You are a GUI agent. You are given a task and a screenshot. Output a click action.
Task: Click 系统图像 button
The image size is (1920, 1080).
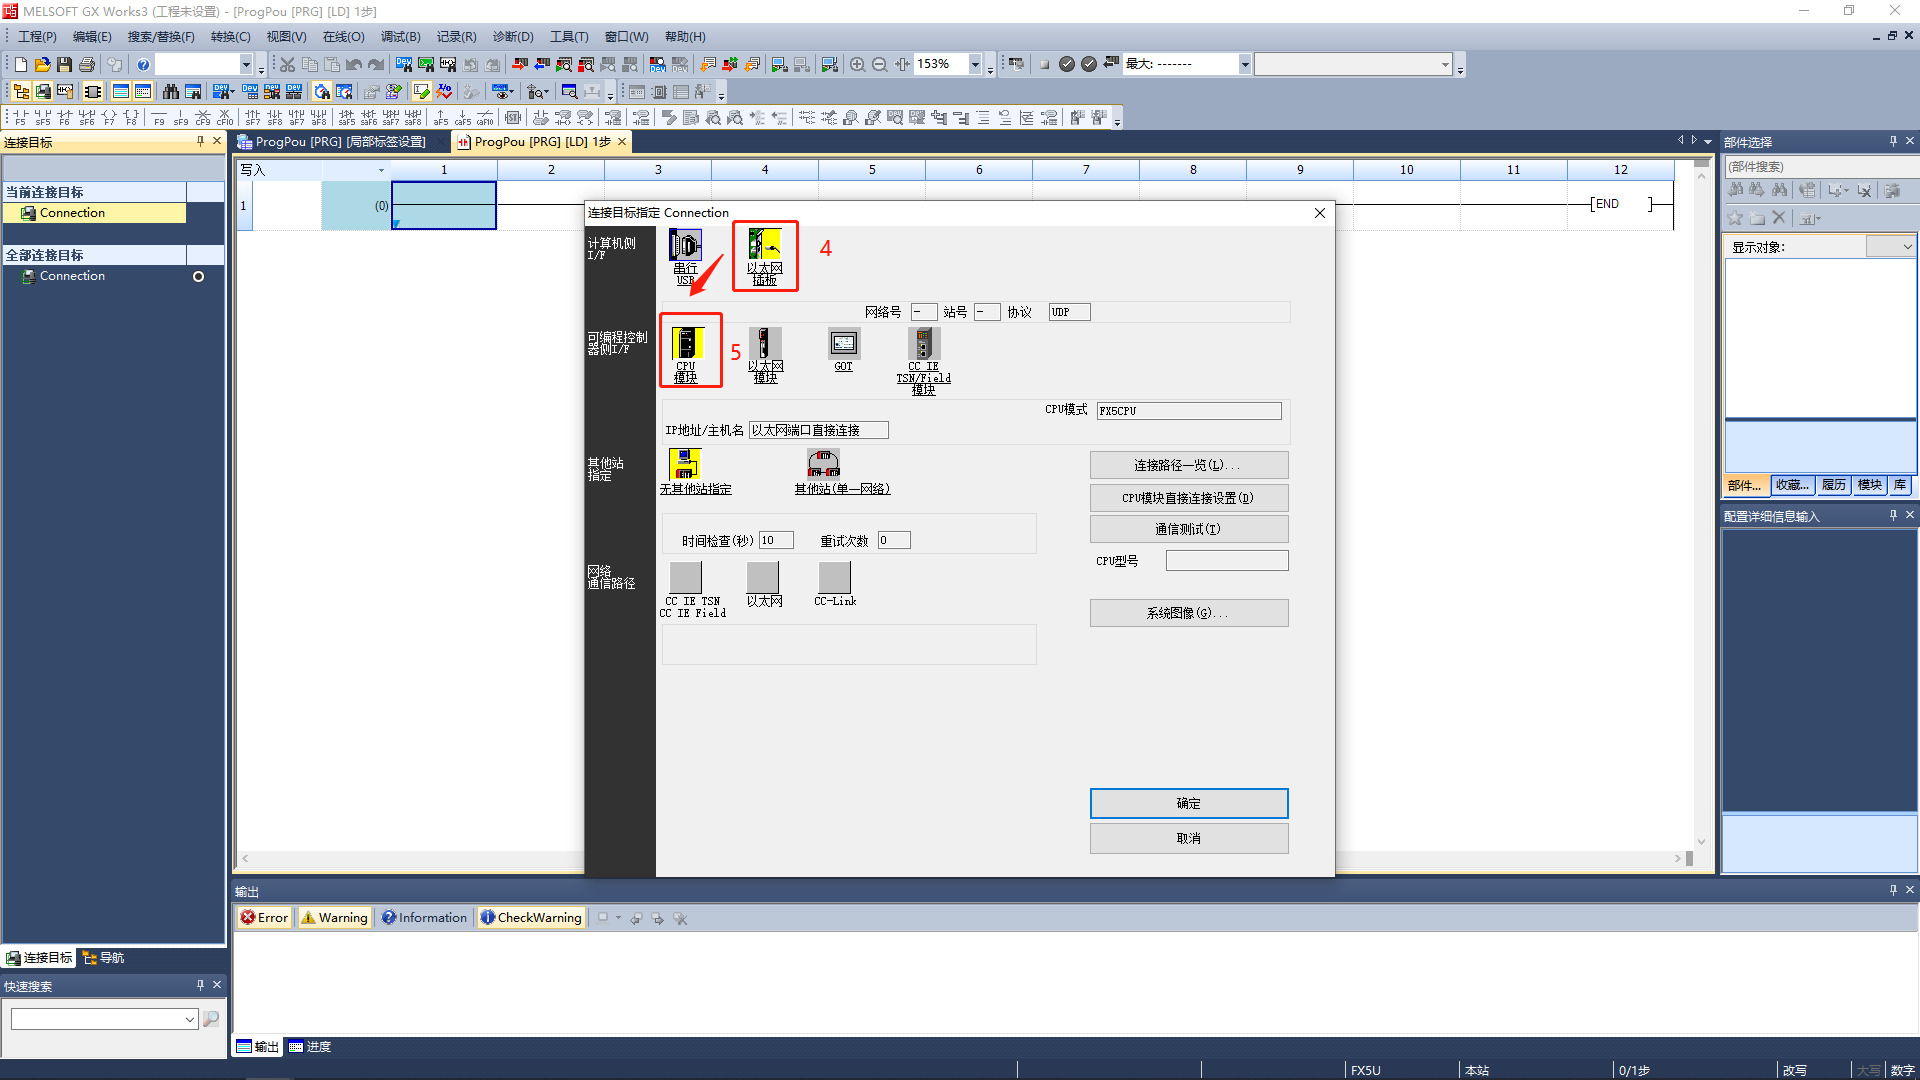(1188, 613)
